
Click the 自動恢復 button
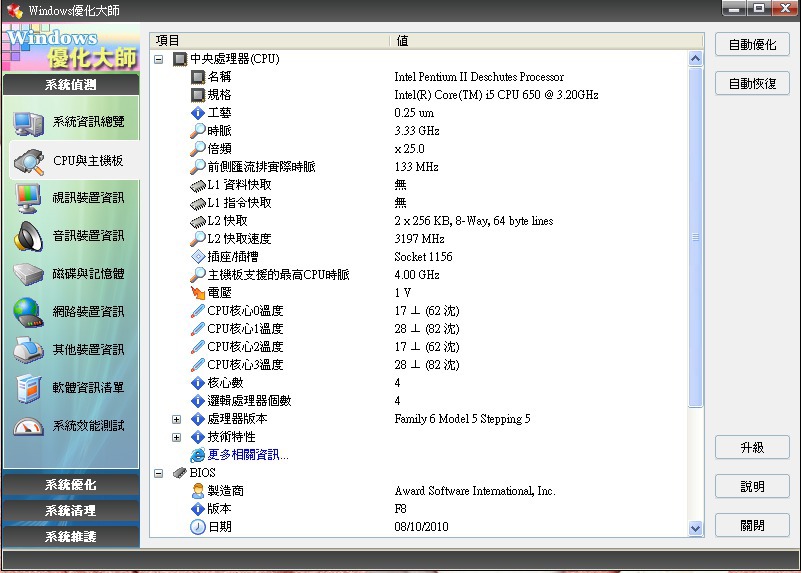752,83
